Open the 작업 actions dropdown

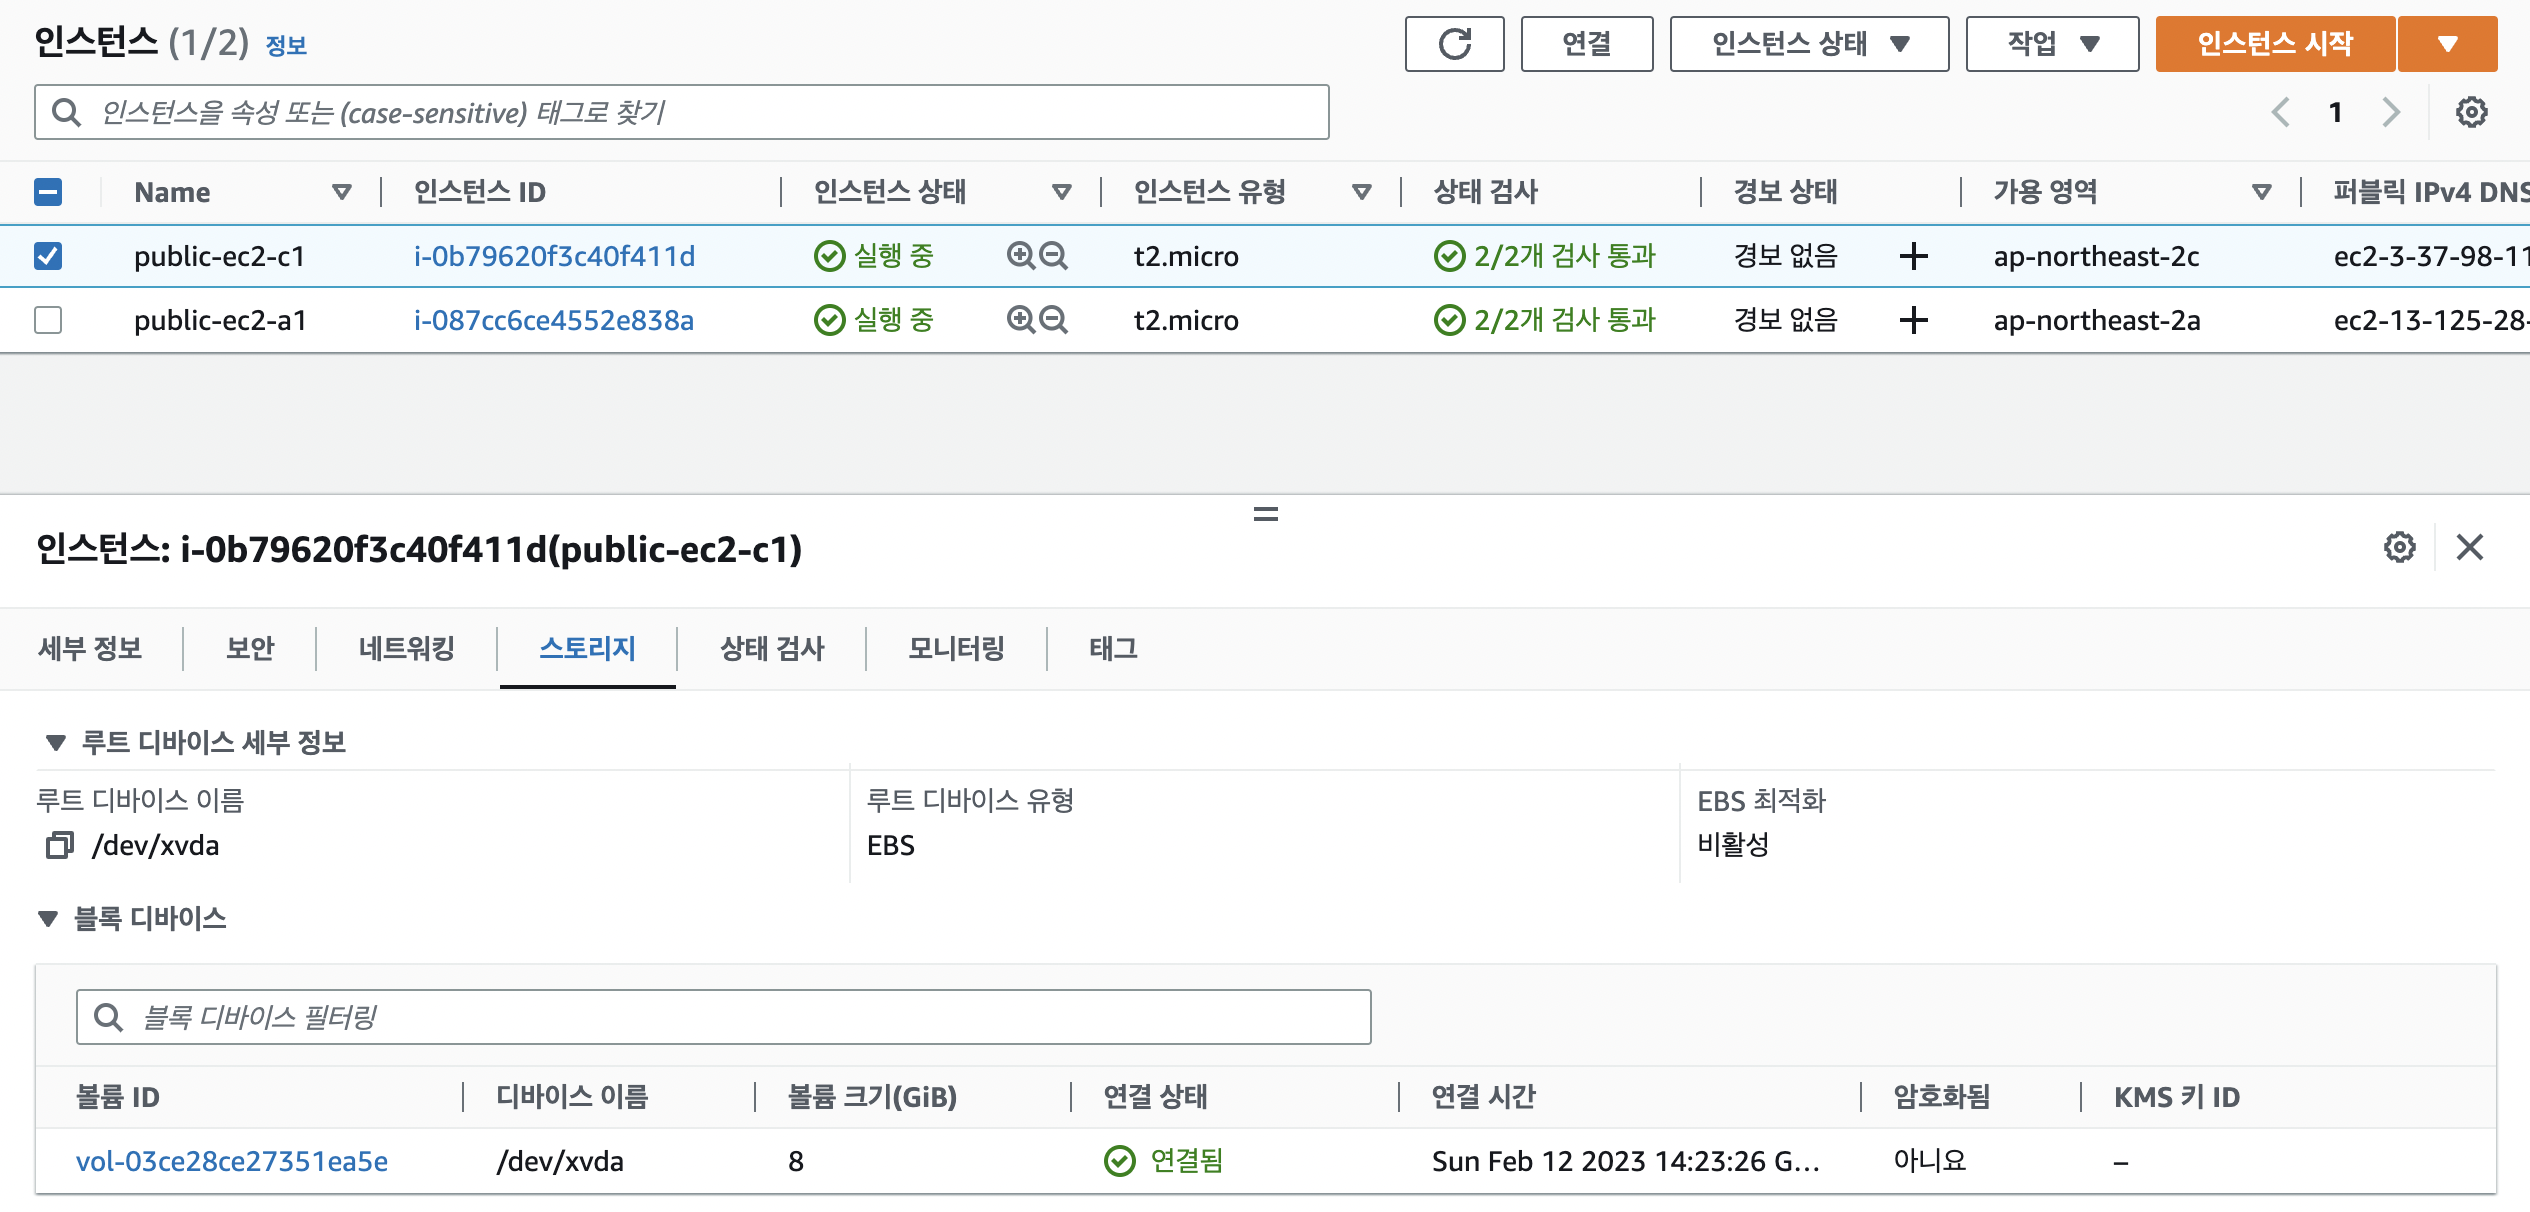(x=2051, y=44)
